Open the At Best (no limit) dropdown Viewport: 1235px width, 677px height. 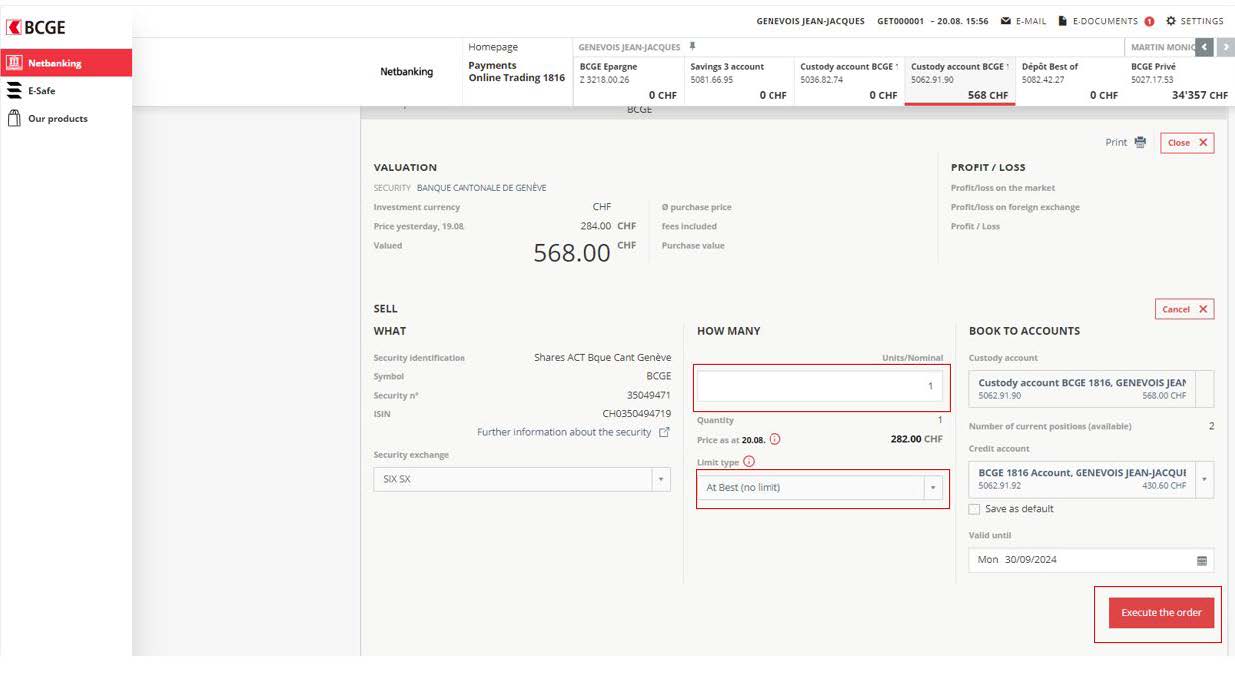[820, 487]
